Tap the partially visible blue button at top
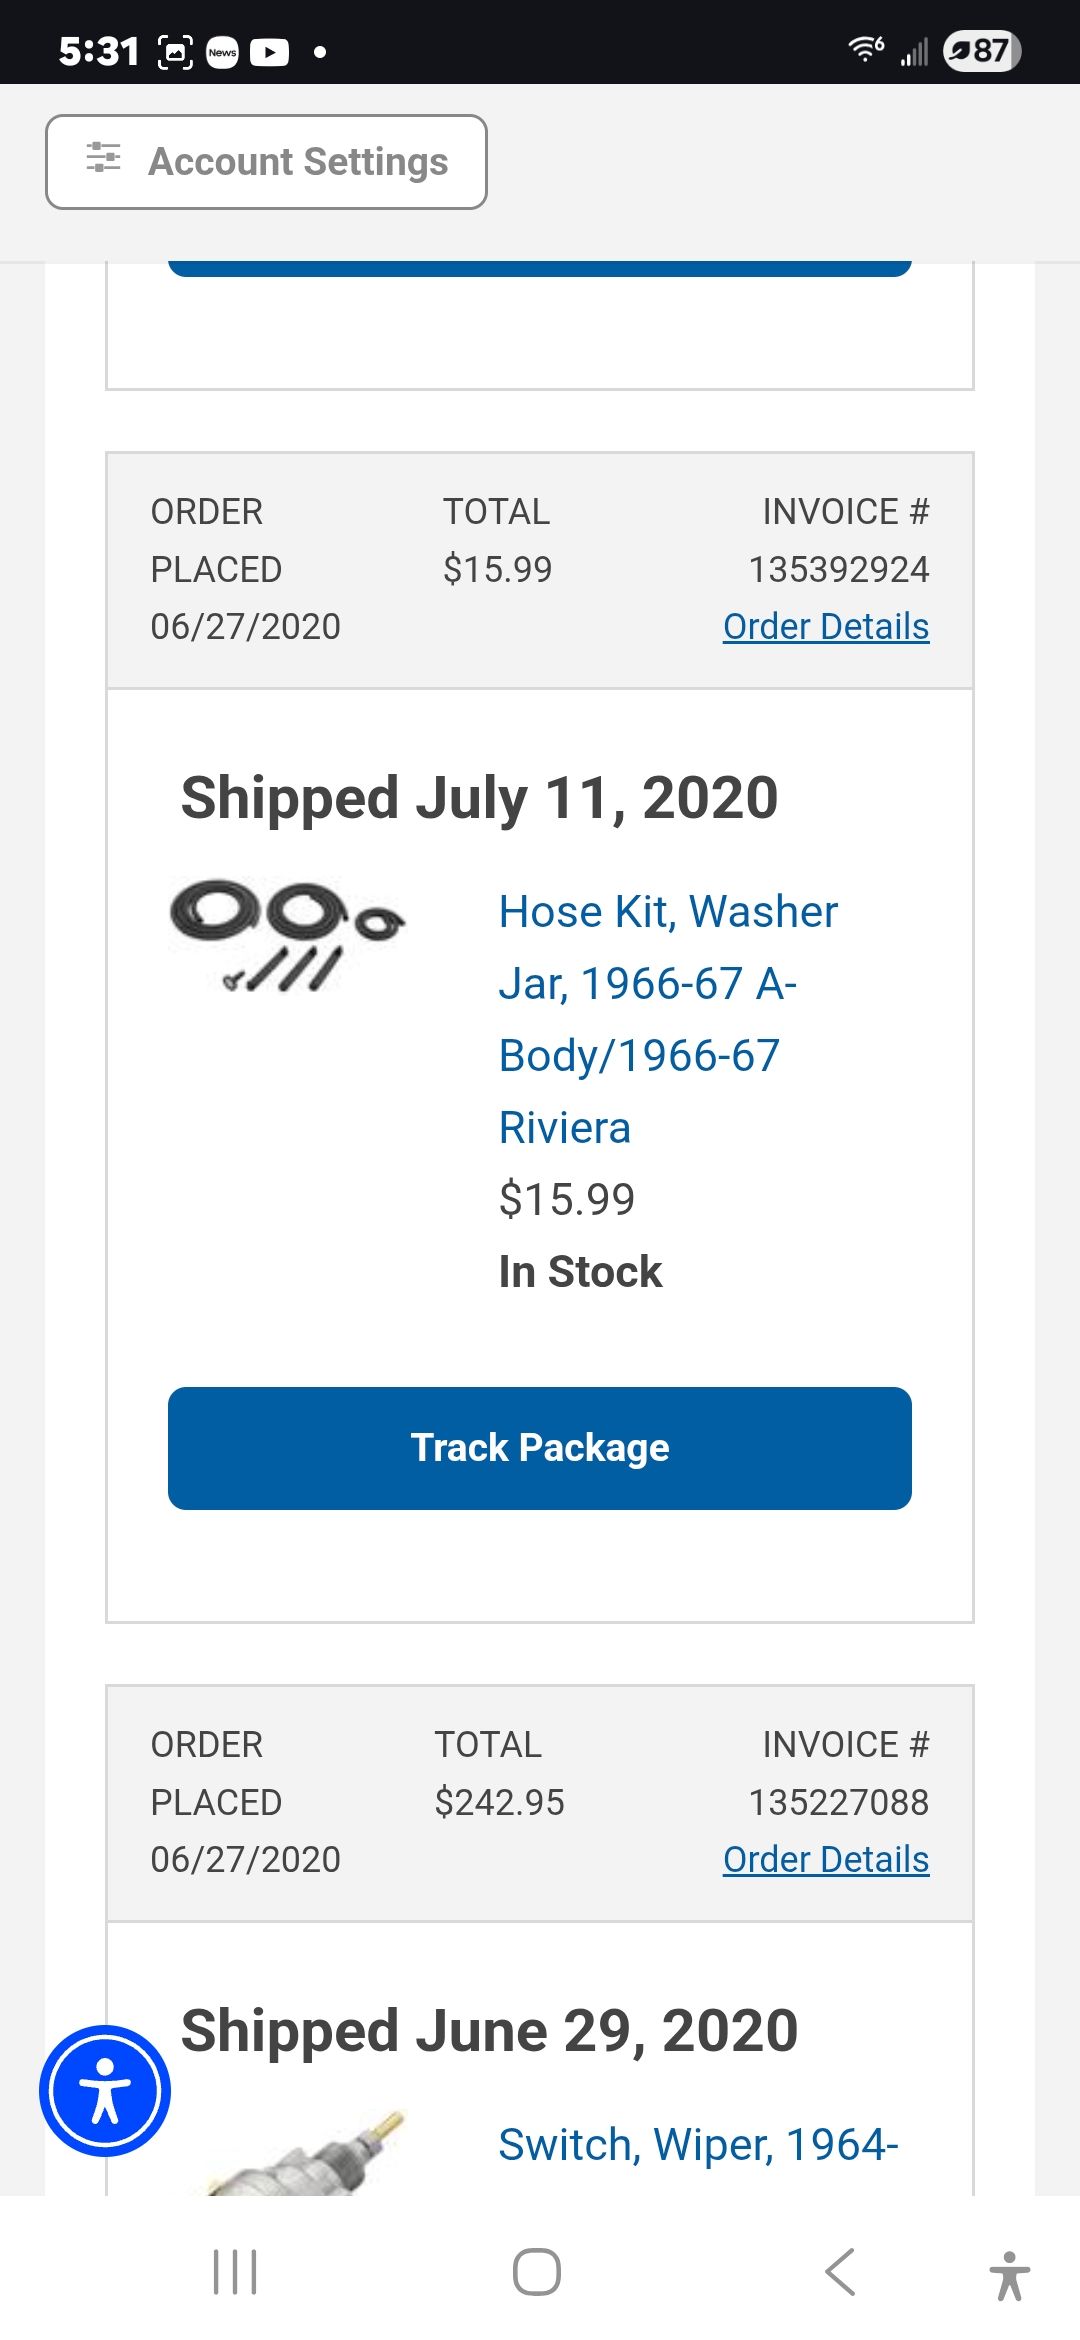 point(540,268)
